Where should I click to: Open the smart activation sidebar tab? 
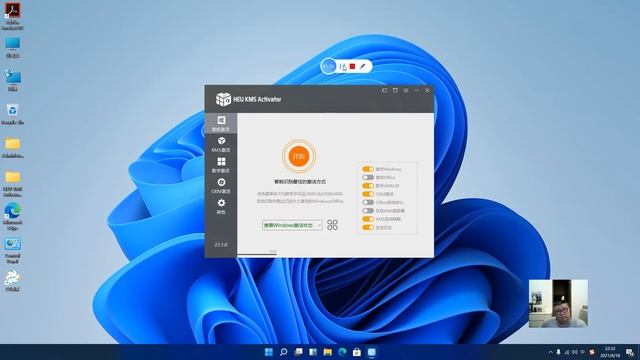pyautogui.click(x=221, y=123)
